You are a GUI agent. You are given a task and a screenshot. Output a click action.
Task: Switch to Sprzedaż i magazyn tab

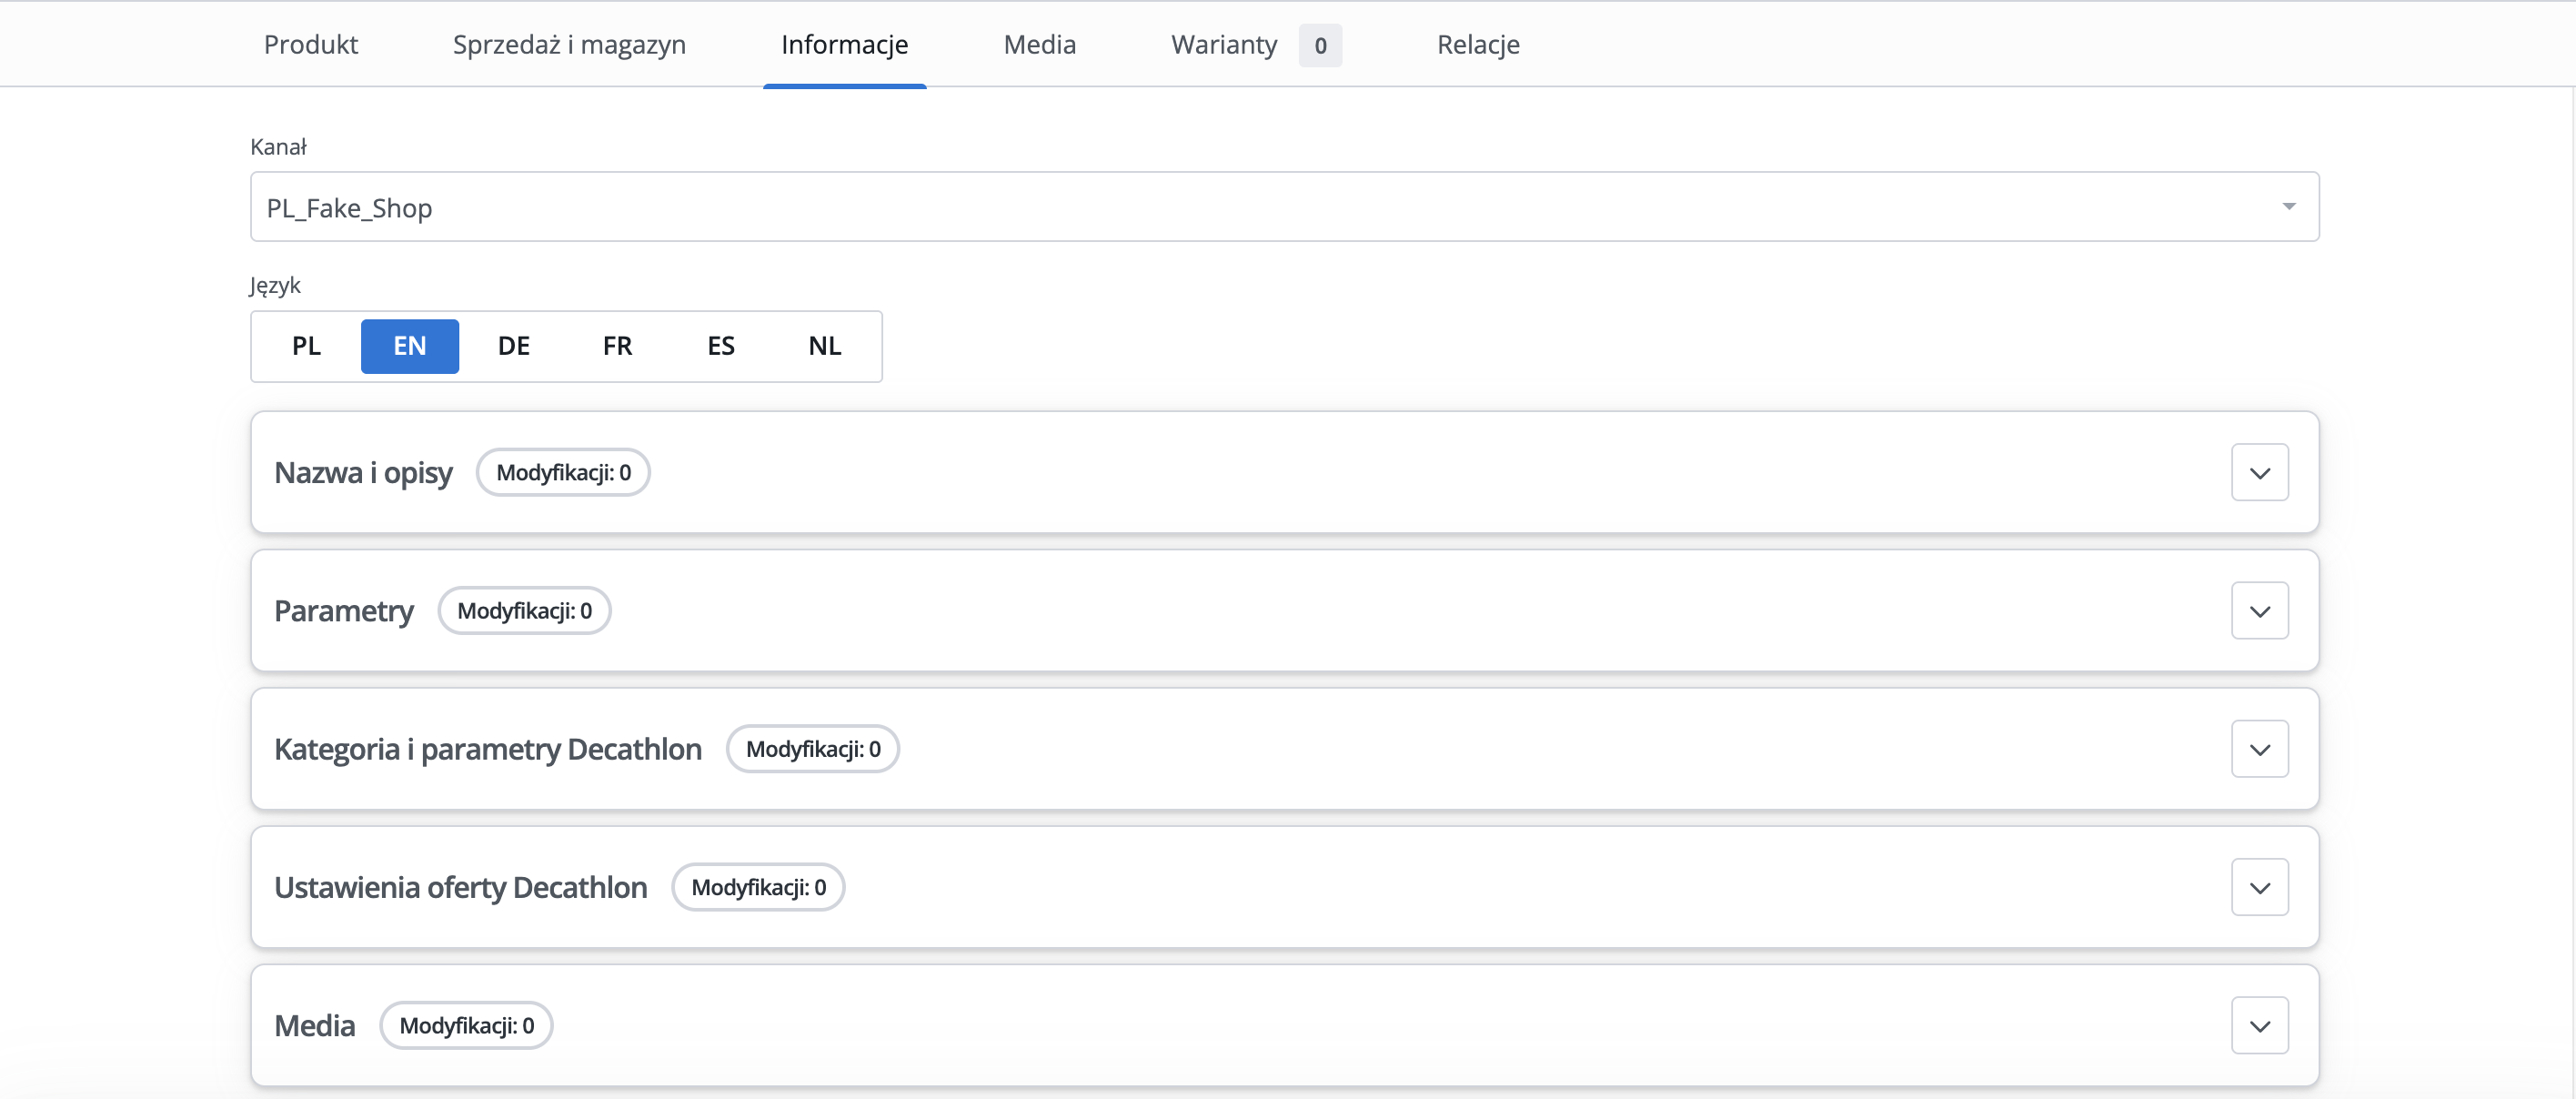569,45
